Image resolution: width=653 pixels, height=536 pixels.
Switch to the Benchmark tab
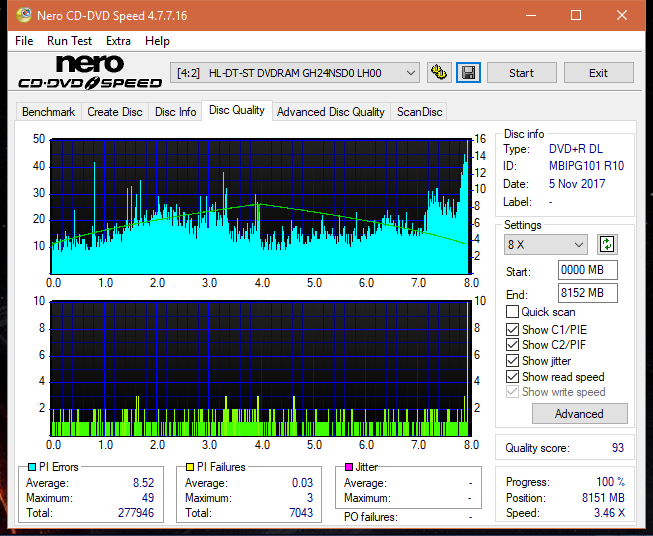point(49,112)
